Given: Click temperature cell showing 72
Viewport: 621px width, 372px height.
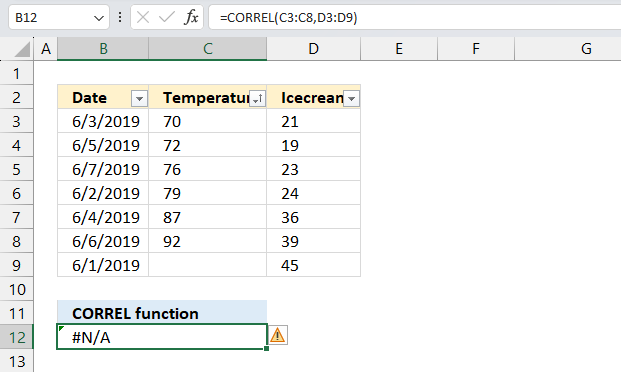Looking at the screenshot, I should point(208,145).
